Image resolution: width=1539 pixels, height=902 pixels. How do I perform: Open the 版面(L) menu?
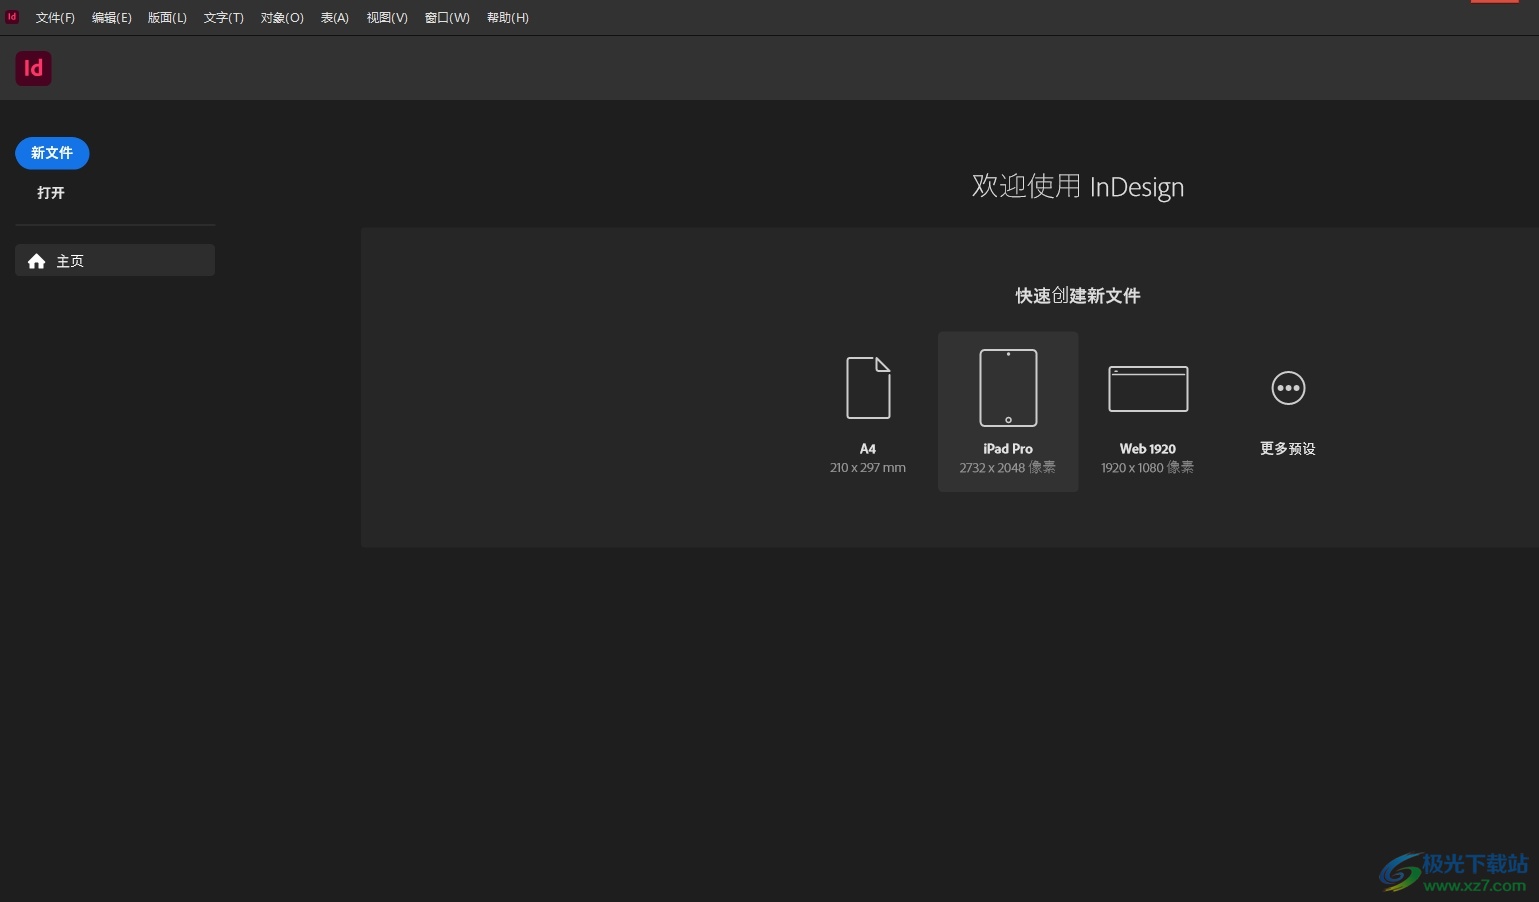point(167,18)
